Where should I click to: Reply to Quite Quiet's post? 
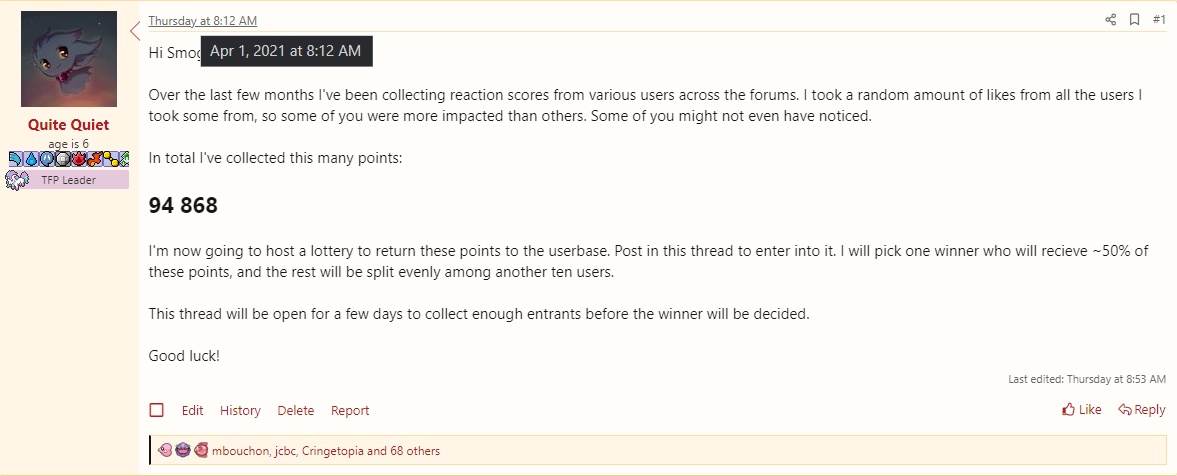coord(1142,410)
